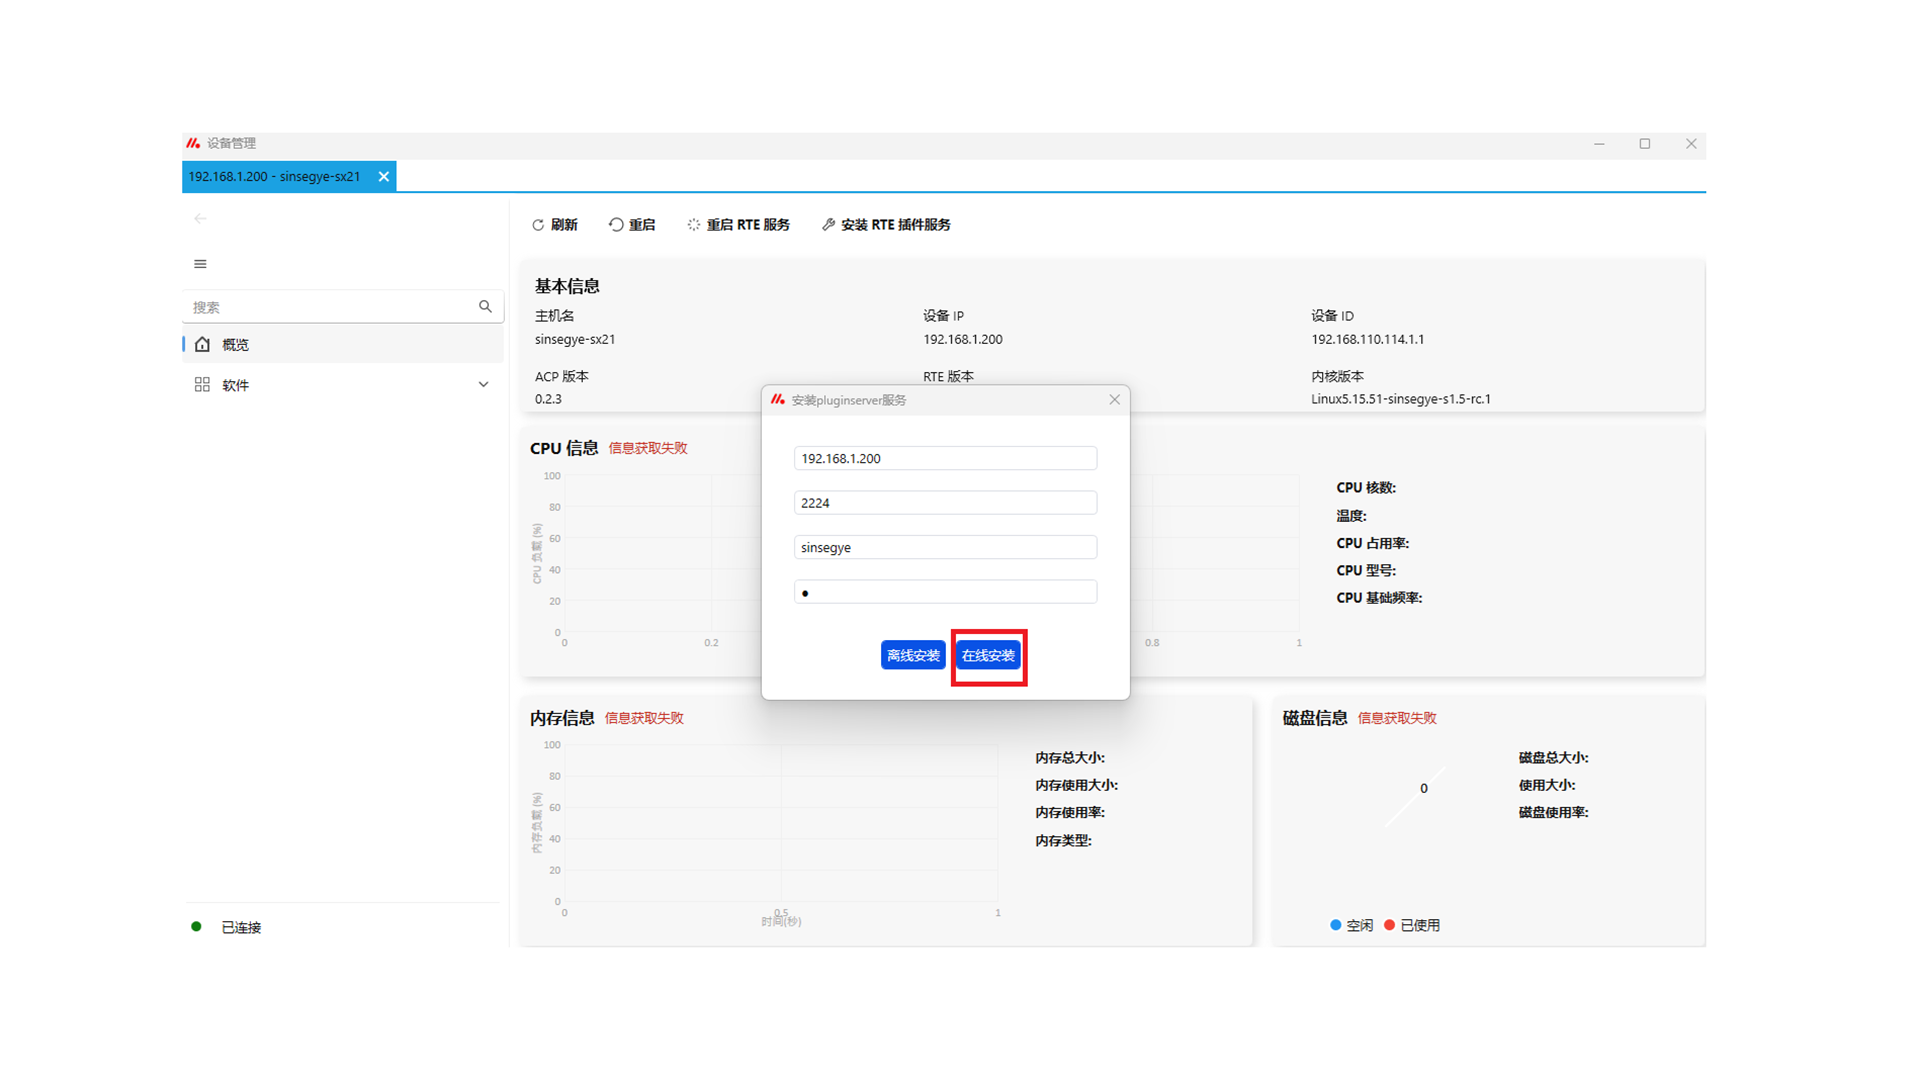1920x1080 pixels.
Task: Click the password input field
Action: coord(944,592)
